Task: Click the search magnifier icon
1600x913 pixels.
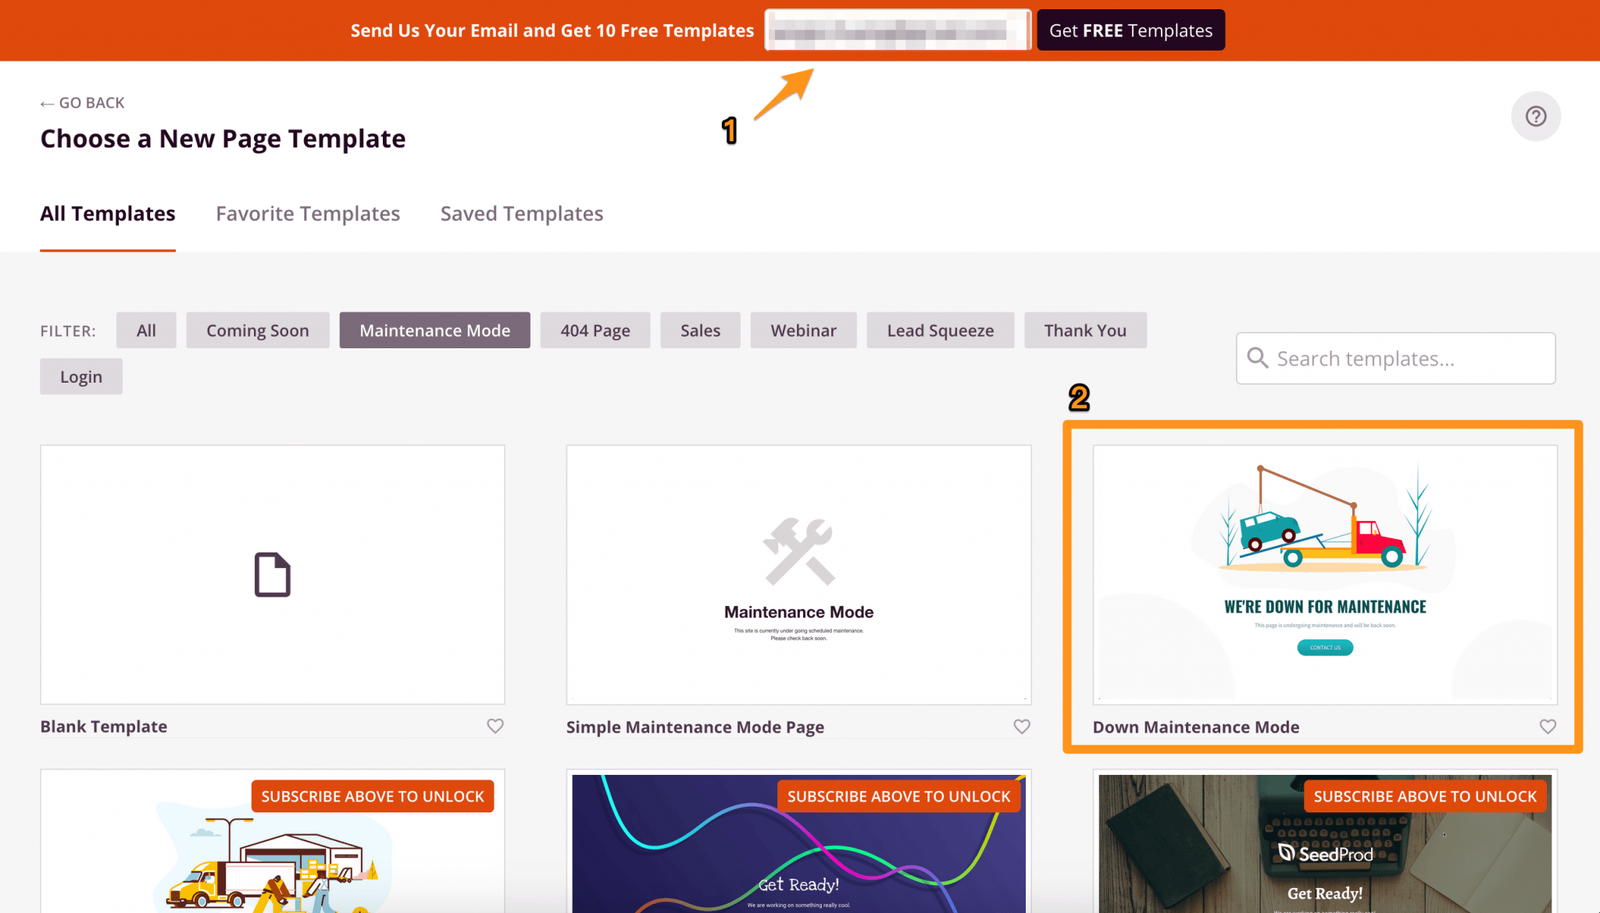Action: pyautogui.click(x=1258, y=358)
